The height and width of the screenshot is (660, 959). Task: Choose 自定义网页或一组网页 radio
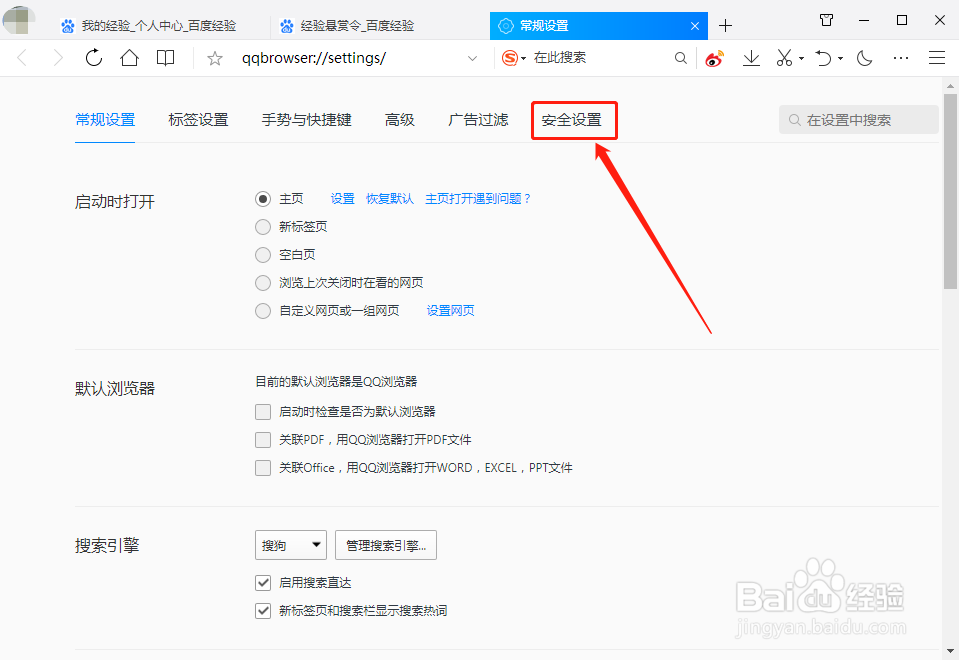(263, 311)
